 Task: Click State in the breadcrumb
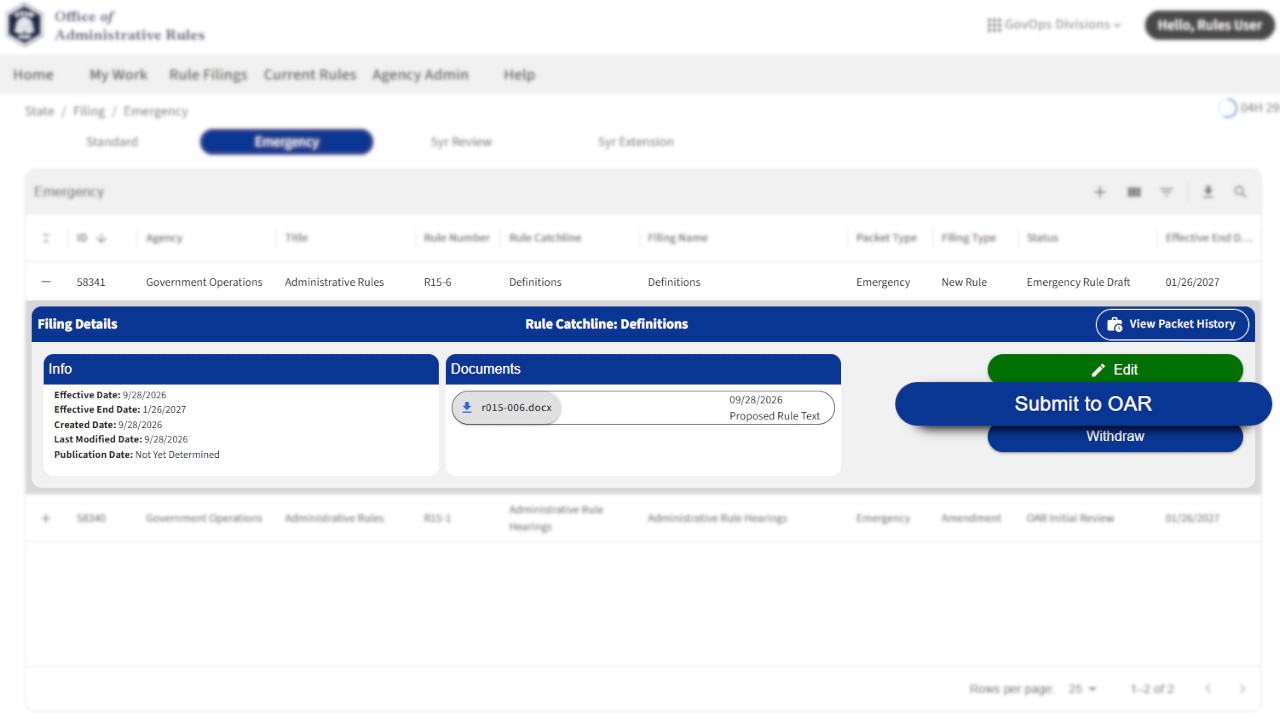click(40, 111)
